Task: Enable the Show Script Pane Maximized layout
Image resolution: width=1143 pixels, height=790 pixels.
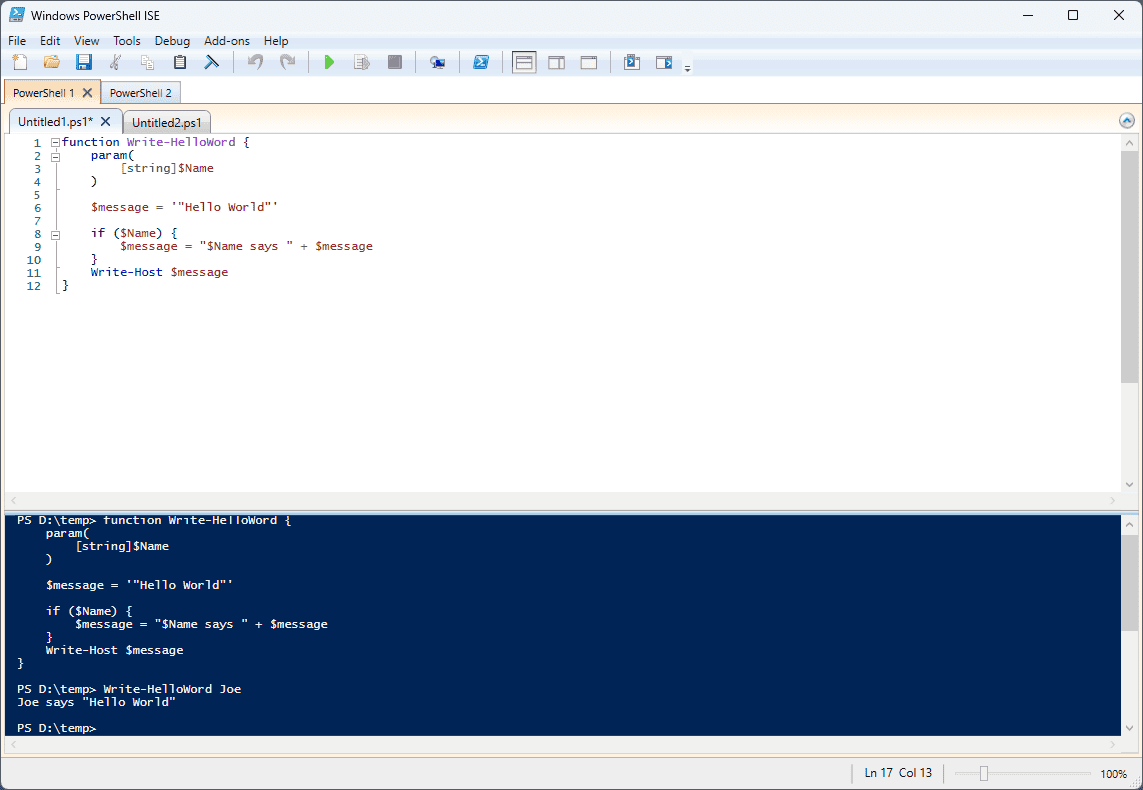Action: click(x=588, y=62)
